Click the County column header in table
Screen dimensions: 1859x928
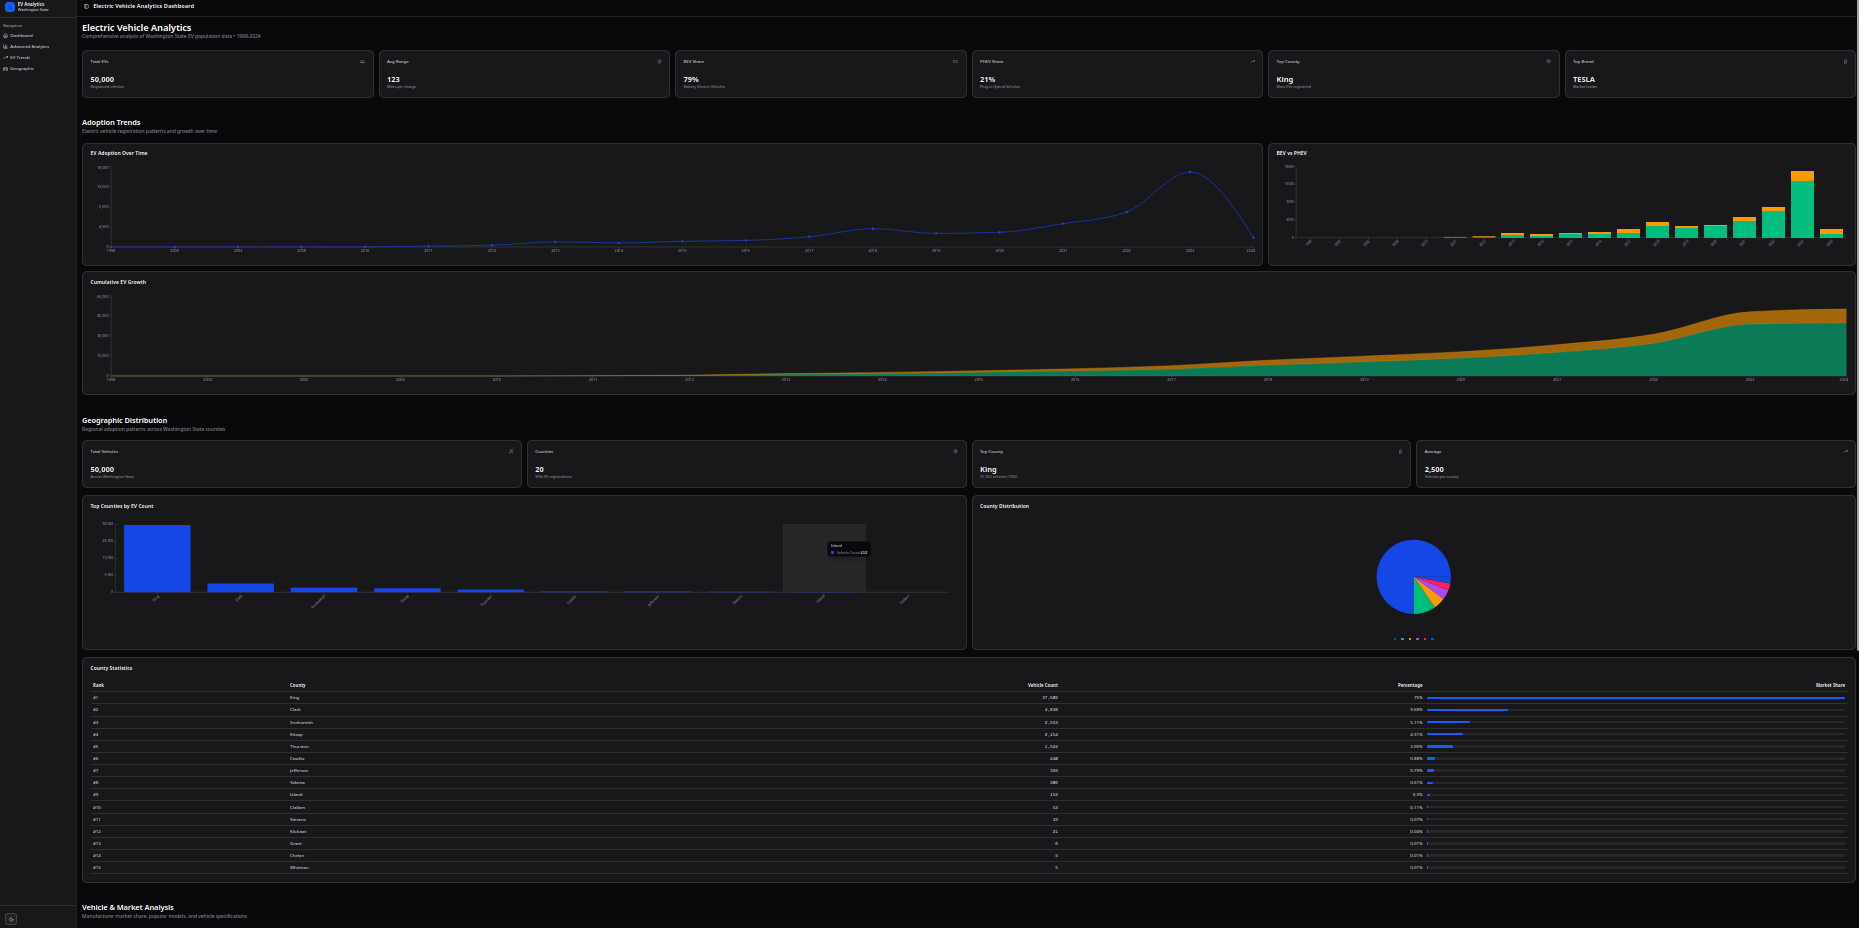point(298,685)
